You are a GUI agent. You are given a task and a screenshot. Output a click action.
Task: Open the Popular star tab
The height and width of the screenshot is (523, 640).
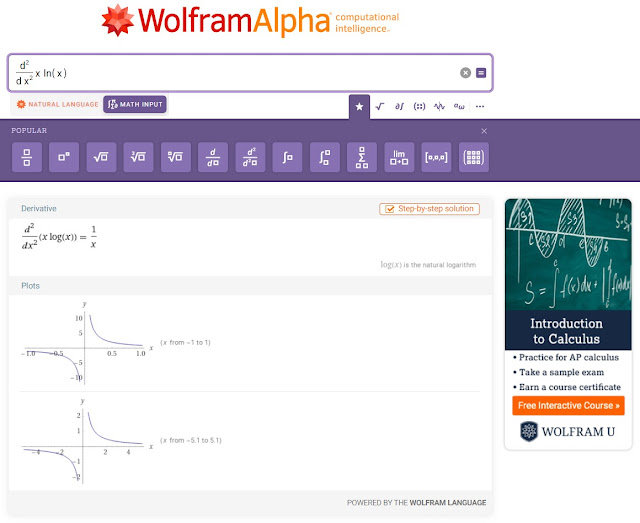click(x=359, y=107)
